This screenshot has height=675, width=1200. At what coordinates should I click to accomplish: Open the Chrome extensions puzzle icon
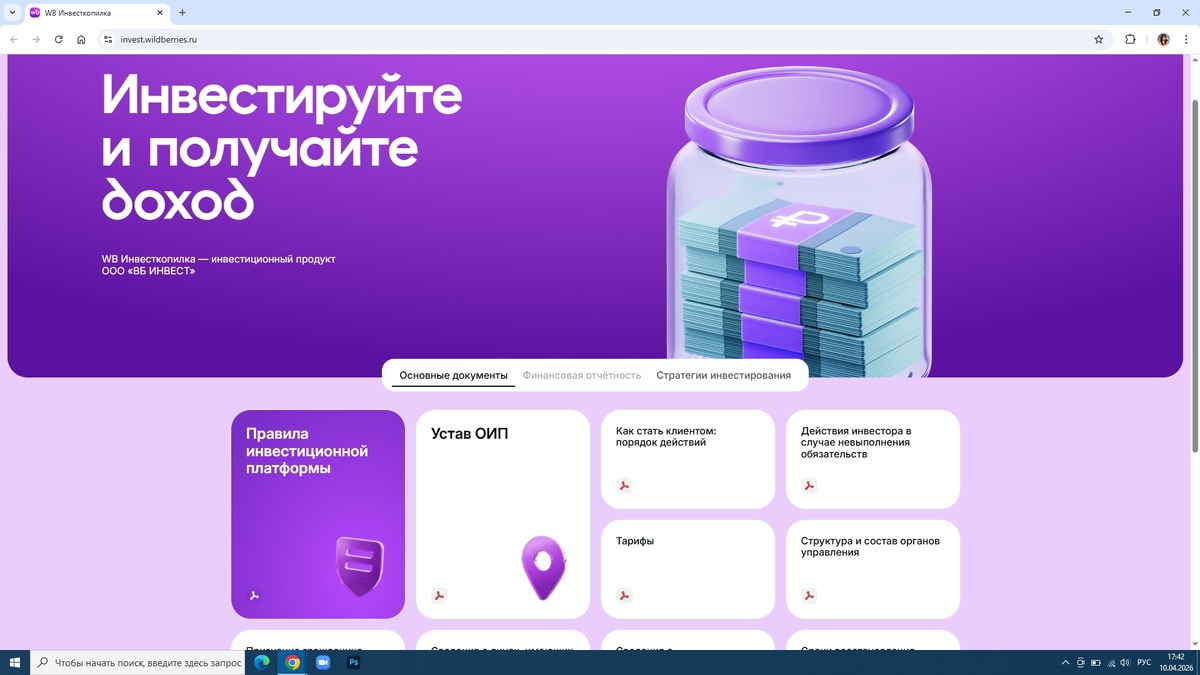pos(1130,40)
